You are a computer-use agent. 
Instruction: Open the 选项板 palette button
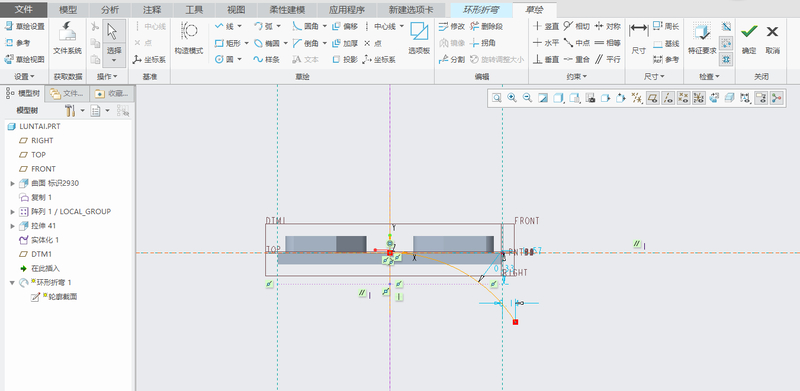(x=419, y=39)
